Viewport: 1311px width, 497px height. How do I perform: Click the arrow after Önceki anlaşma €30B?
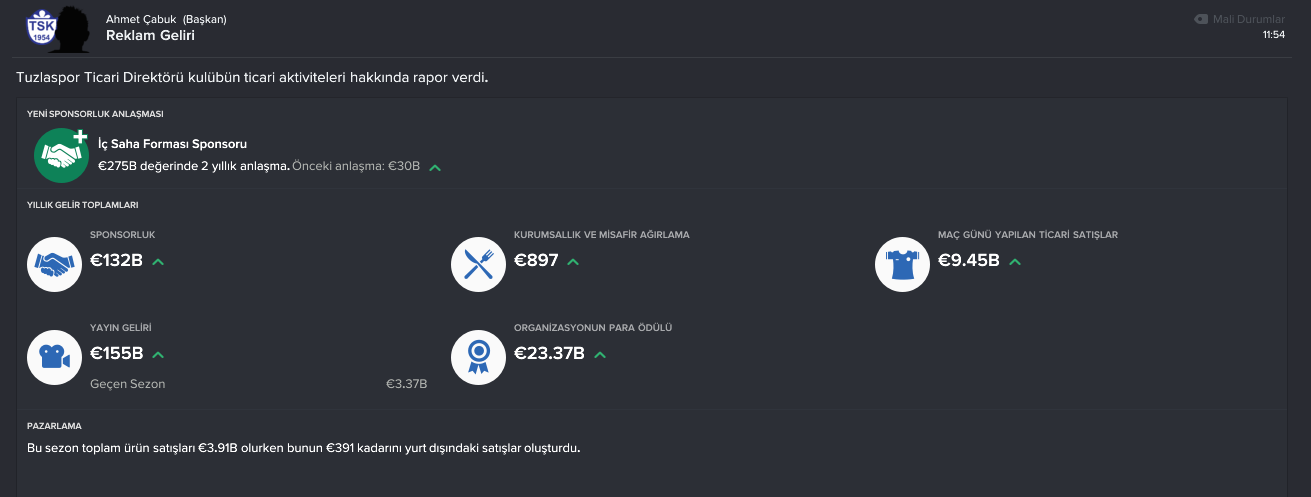435,167
